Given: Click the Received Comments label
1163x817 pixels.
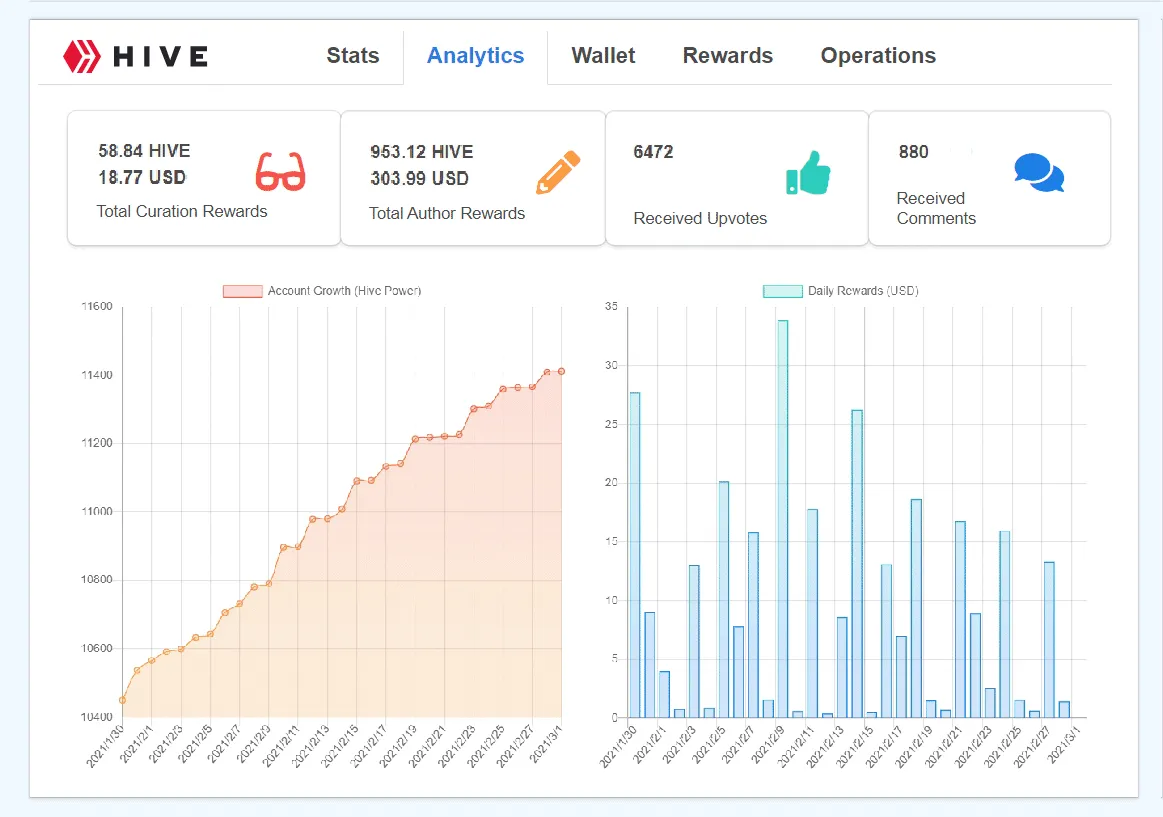Looking at the screenshot, I should [x=936, y=208].
